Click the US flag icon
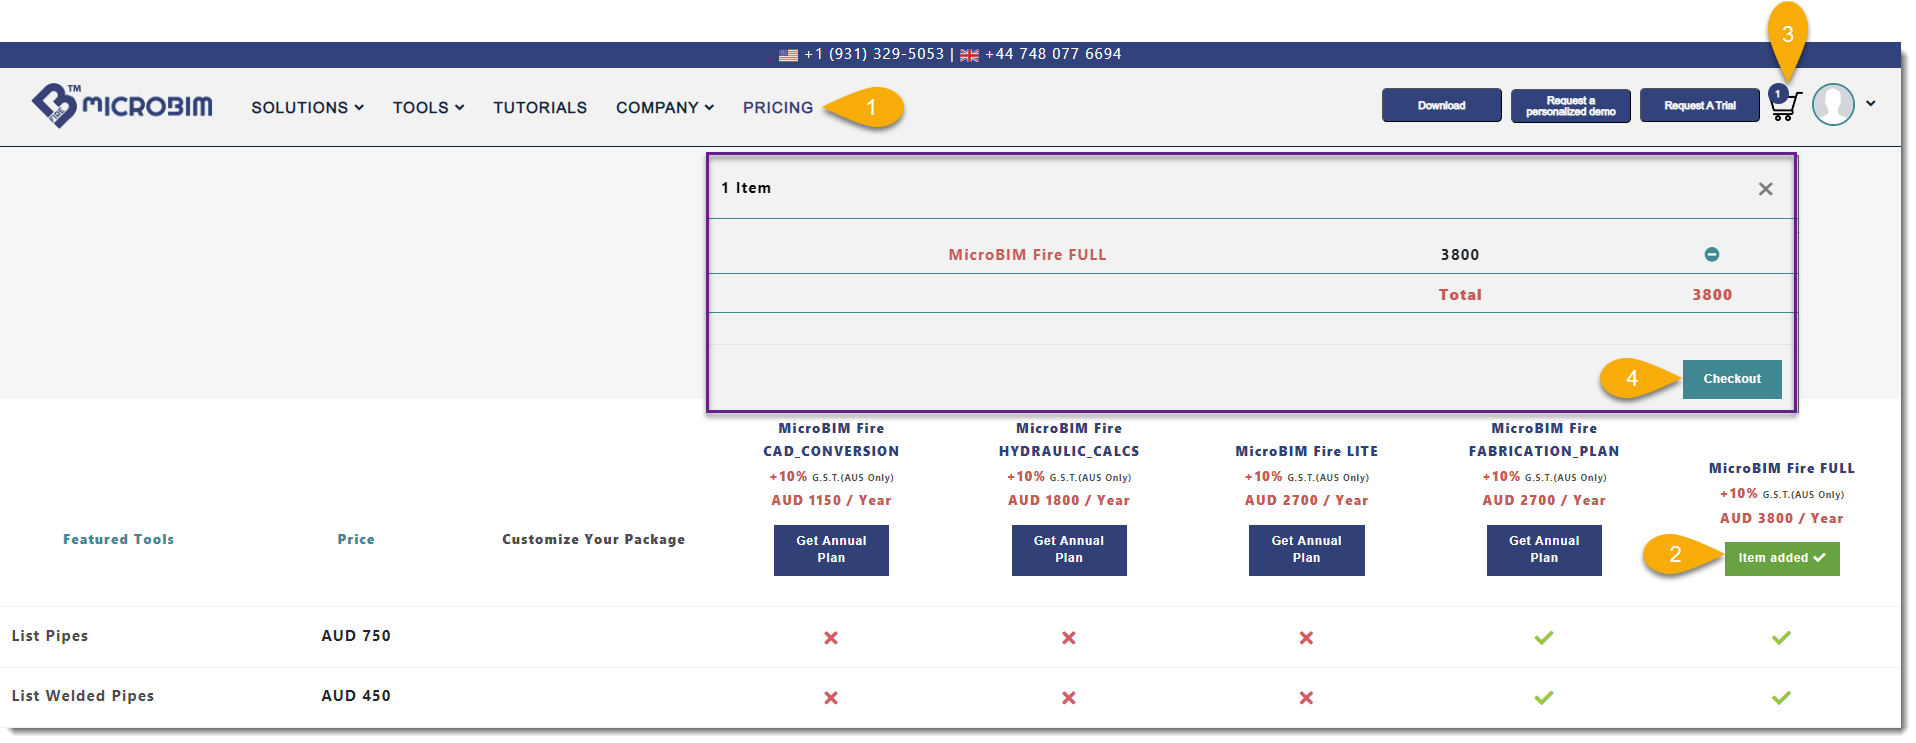Screen dimensions: 1916x743 point(788,55)
